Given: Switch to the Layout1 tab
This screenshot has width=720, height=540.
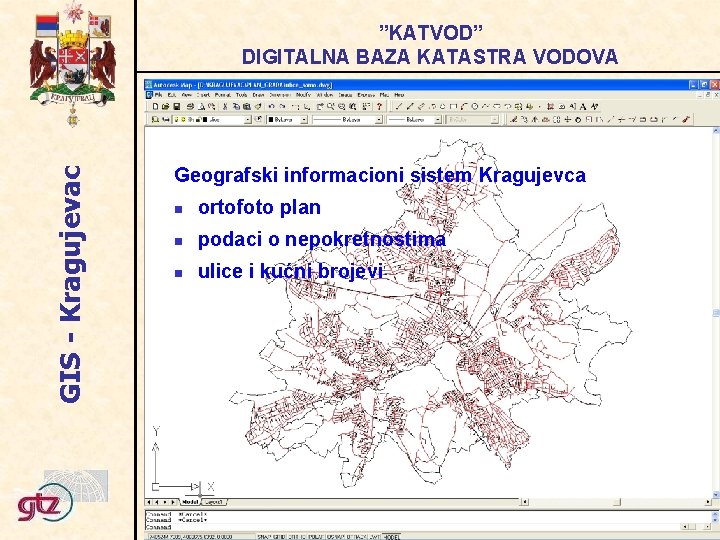Looking at the screenshot, I should (214, 502).
